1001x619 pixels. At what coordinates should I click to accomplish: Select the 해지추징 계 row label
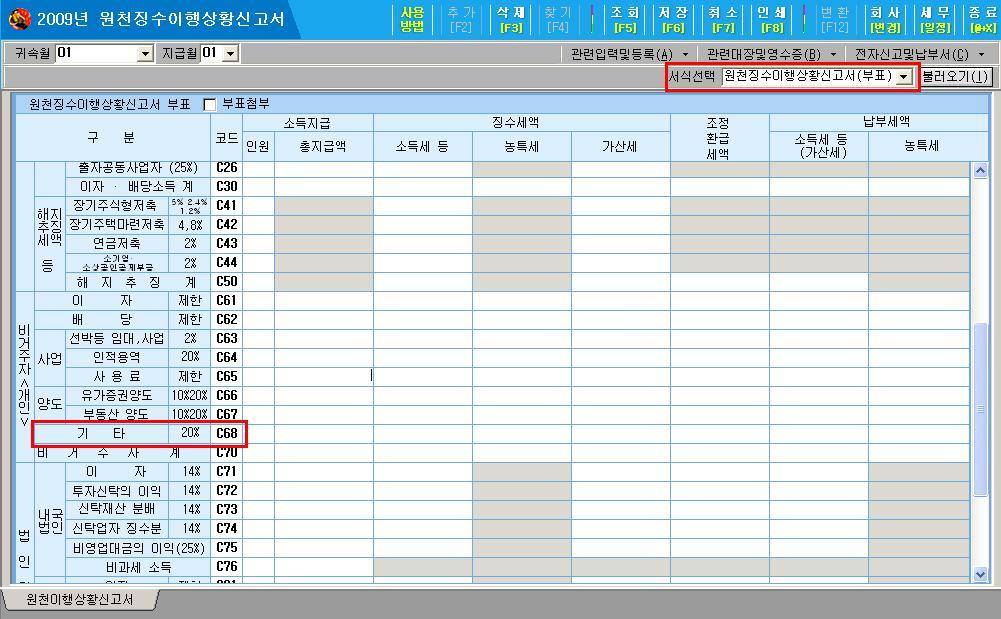point(137,281)
